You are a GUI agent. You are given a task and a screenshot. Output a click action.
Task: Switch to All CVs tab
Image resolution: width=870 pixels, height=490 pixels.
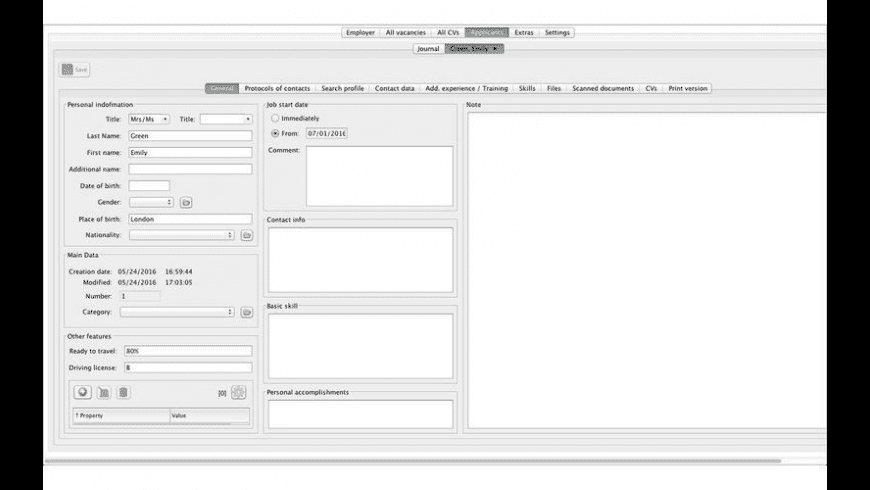448,33
